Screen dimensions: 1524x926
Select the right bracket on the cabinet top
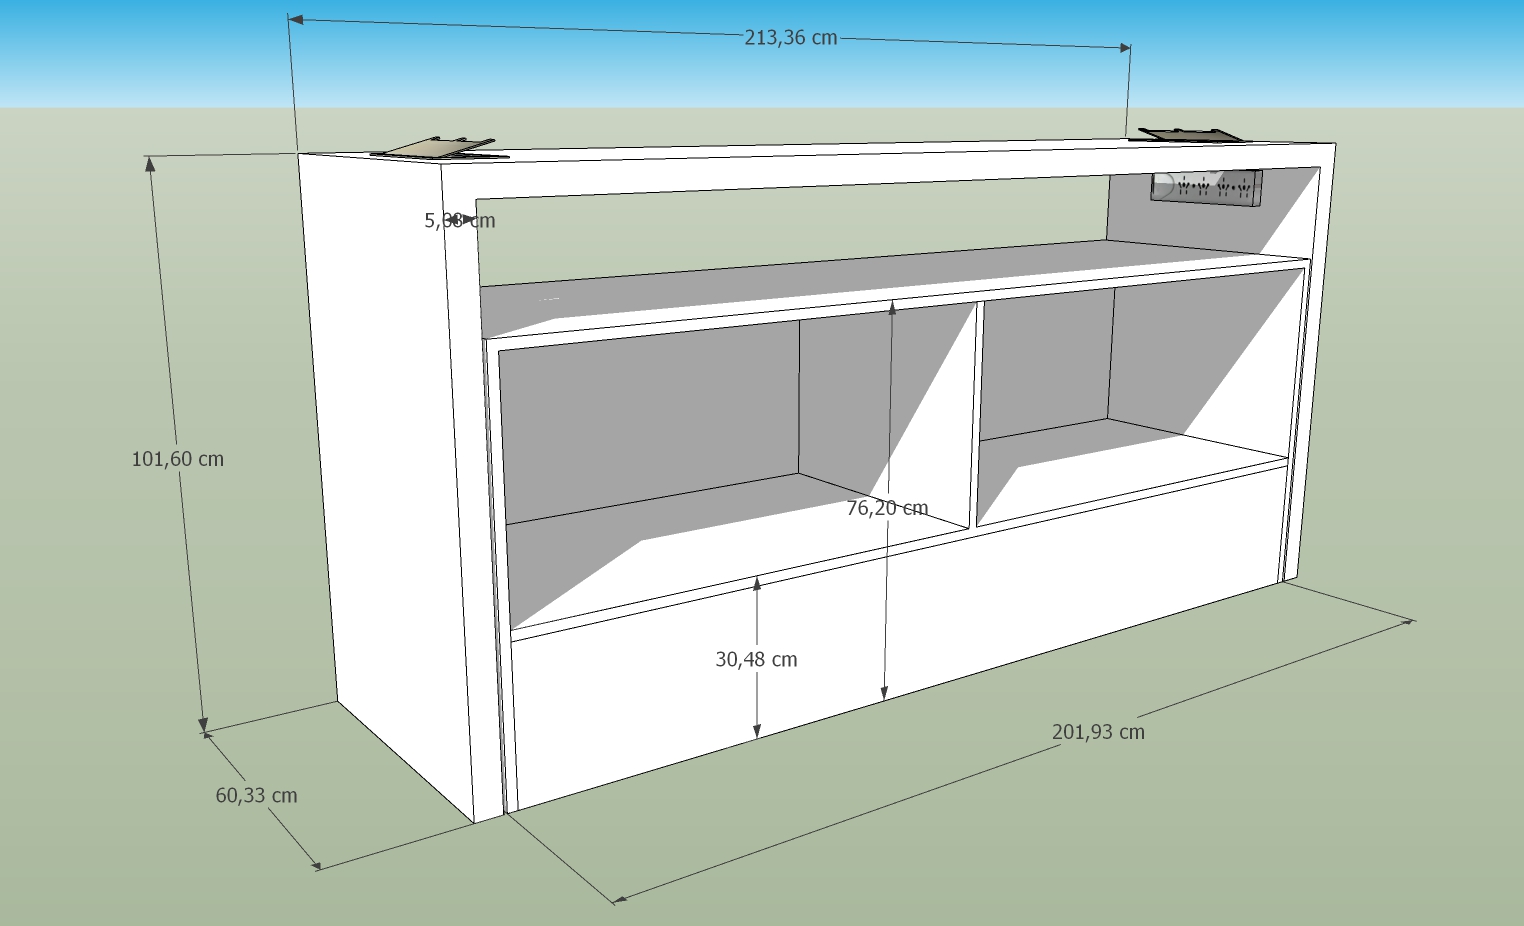click(1194, 134)
